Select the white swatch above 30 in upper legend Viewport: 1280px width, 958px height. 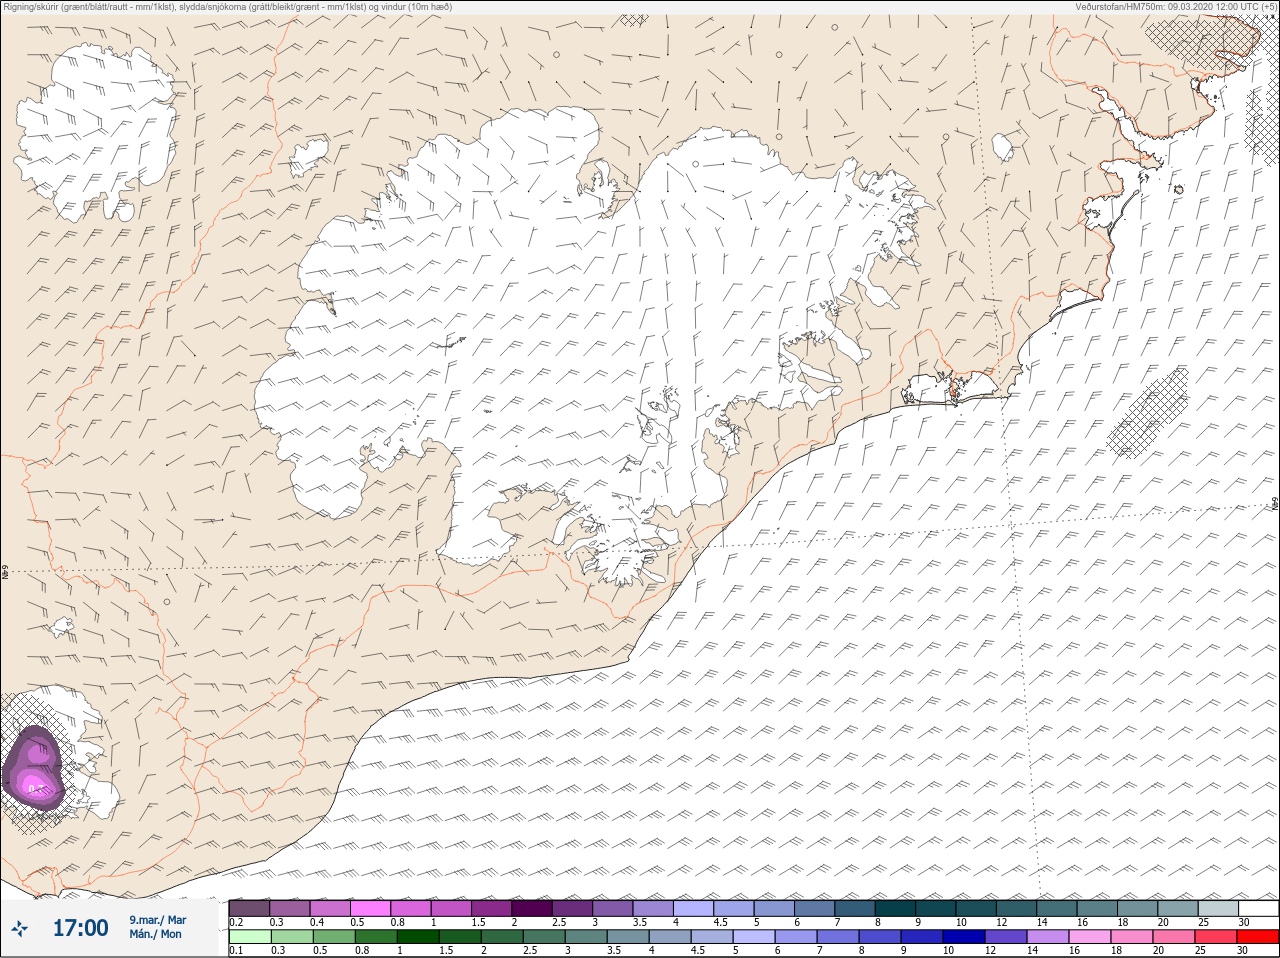[1258, 908]
